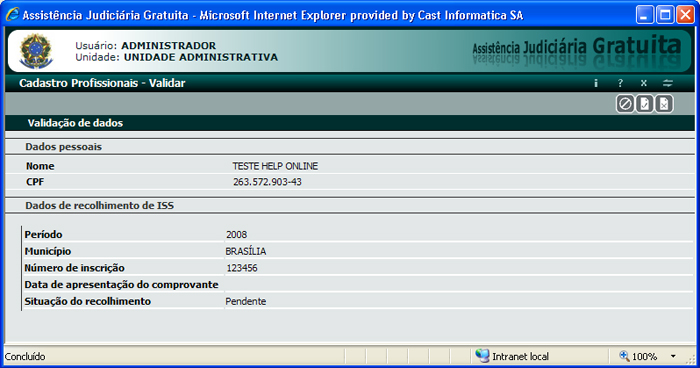Click the Situação do recolhimento label

coord(88,301)
